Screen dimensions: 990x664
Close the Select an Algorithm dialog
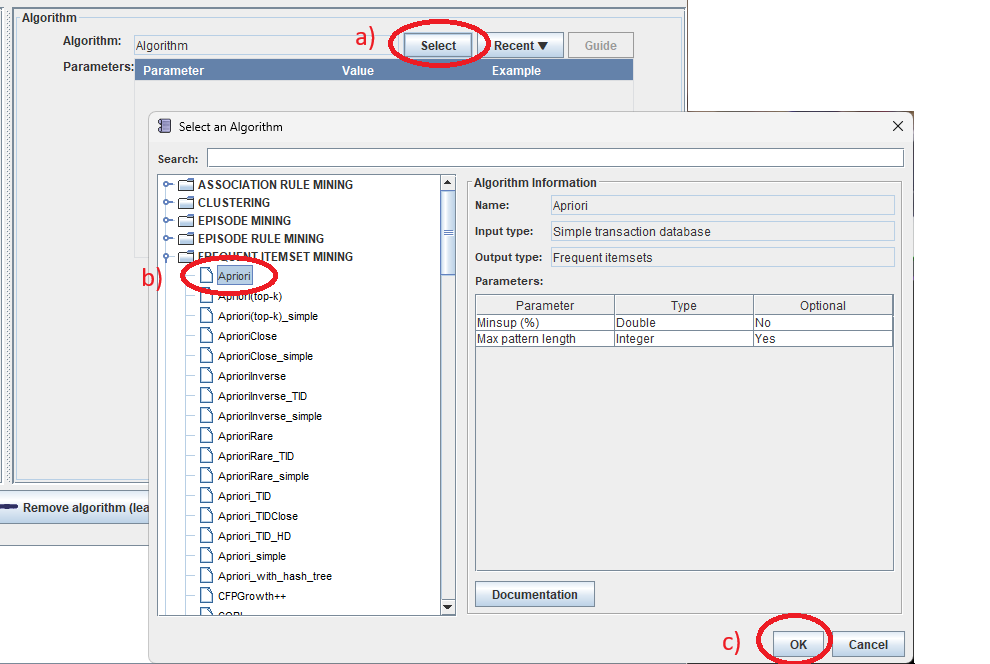(x=898, y=126)
